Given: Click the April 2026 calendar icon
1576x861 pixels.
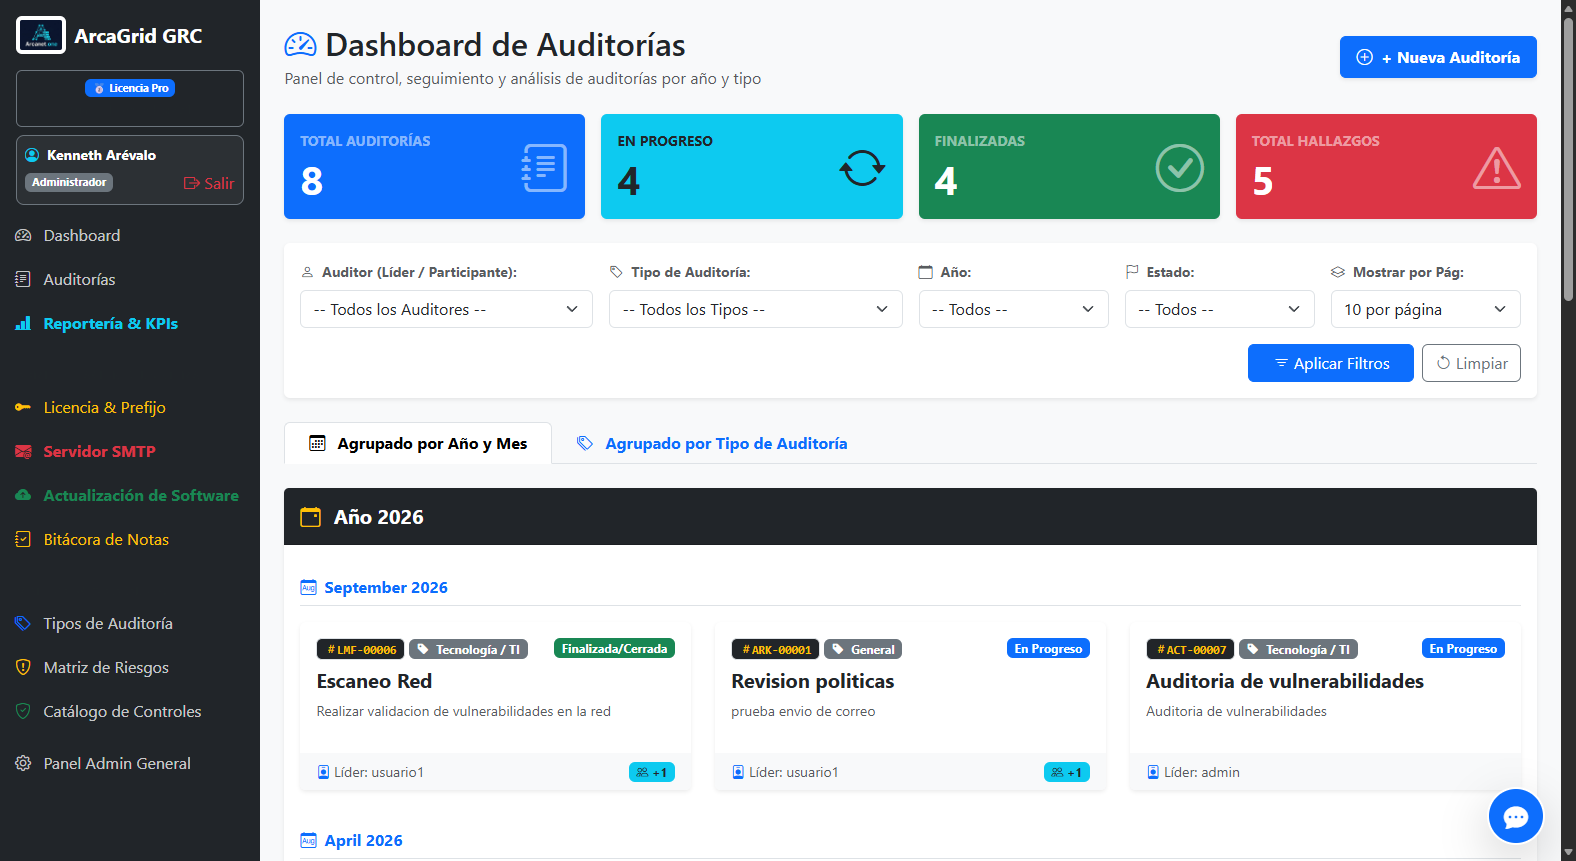Looking at the screenshot, I should (309, 841).
